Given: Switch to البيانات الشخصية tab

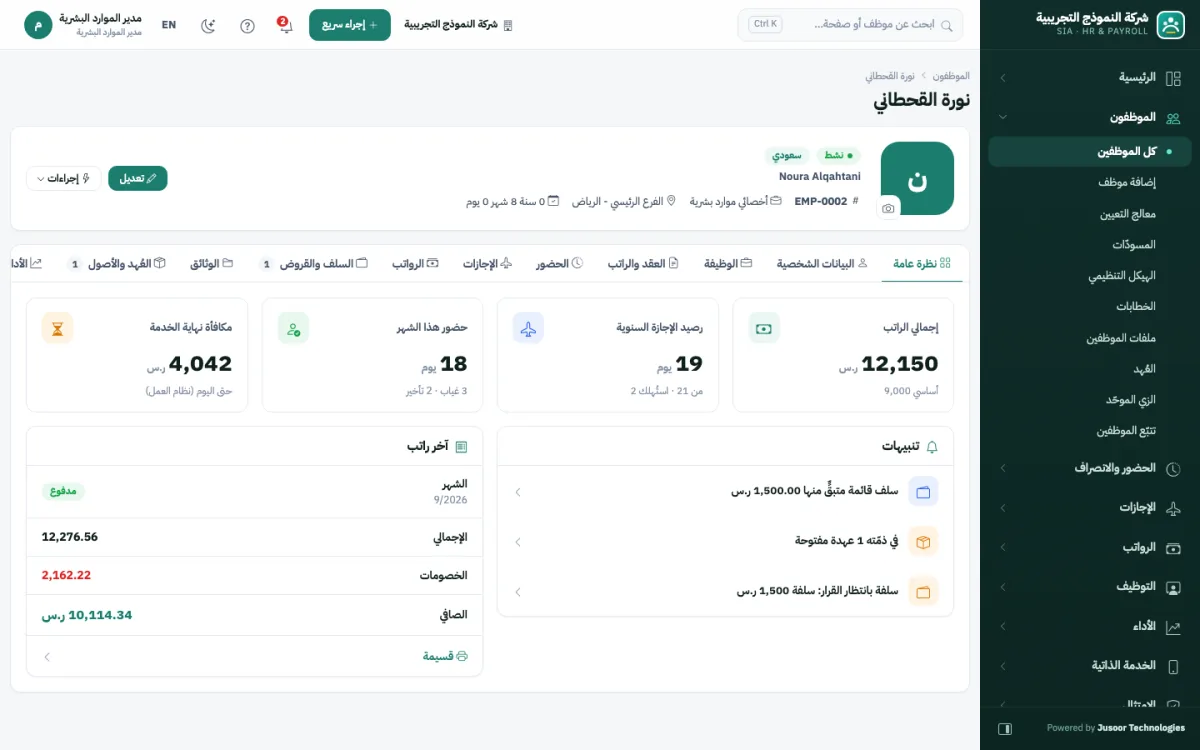Looking at the screenshot, I should 822,264.
